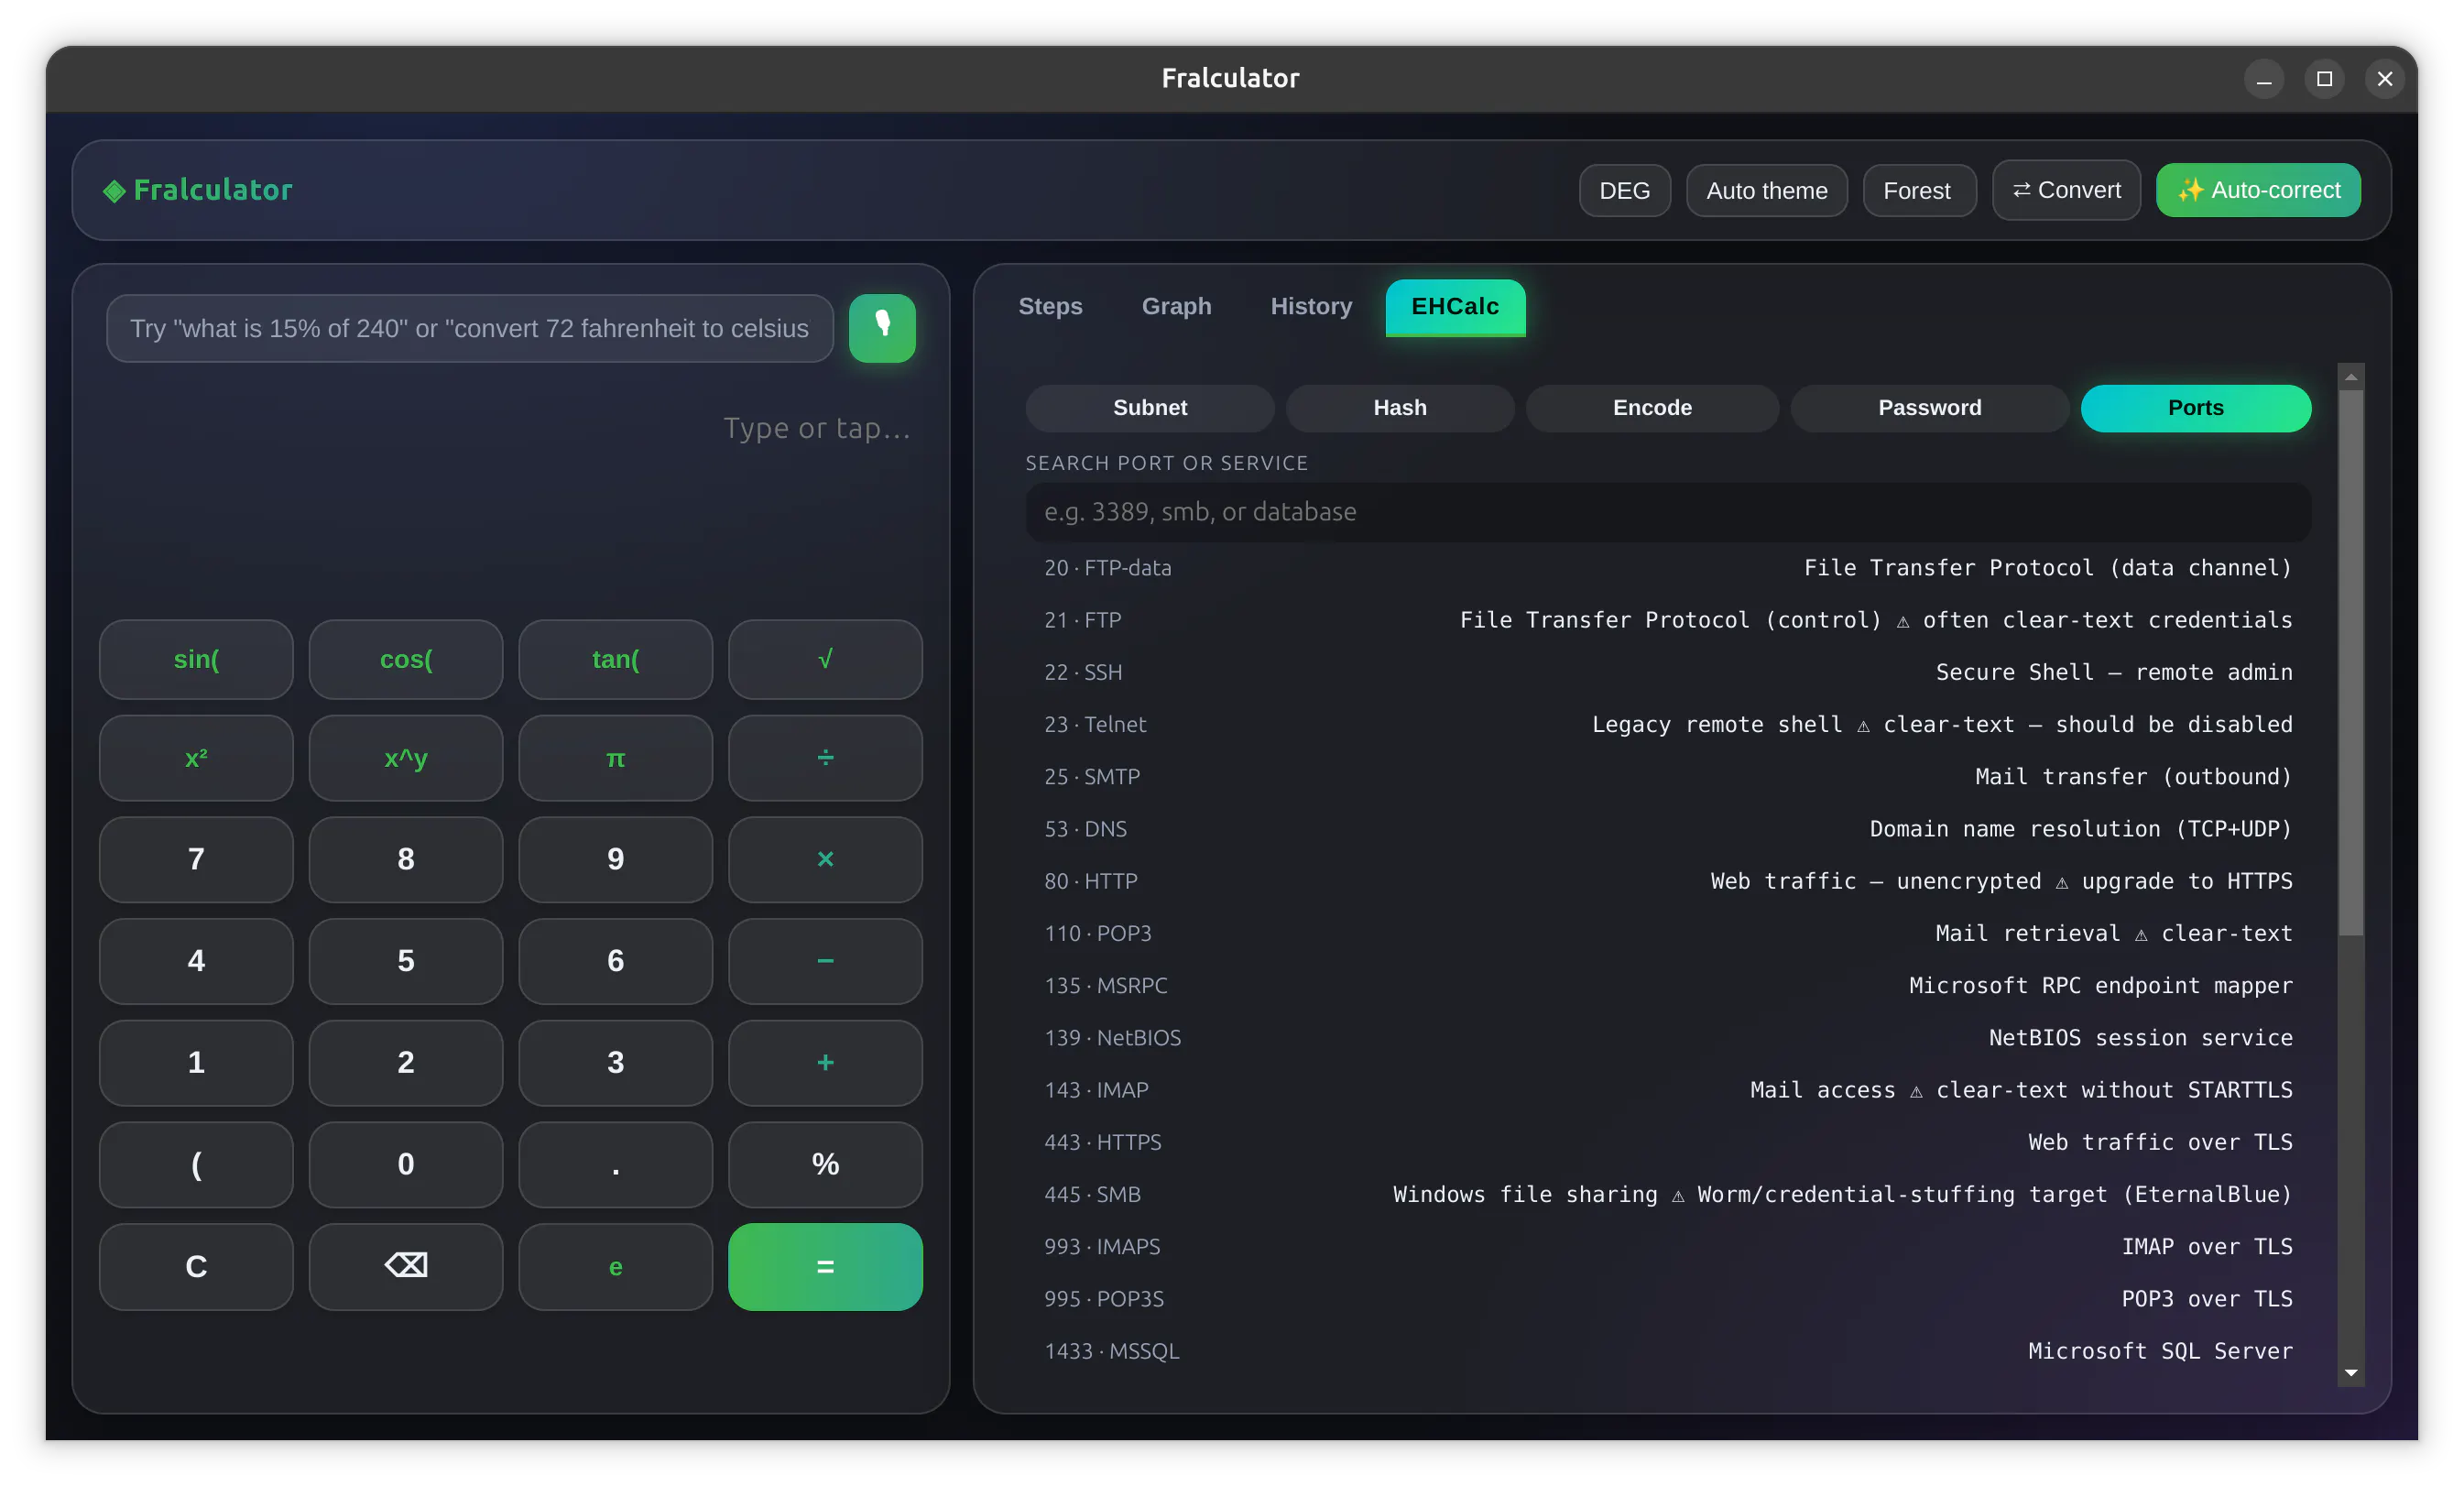Toggle the DEG angle mode
The image size is (2464, 1486).
pos(1624,190)
